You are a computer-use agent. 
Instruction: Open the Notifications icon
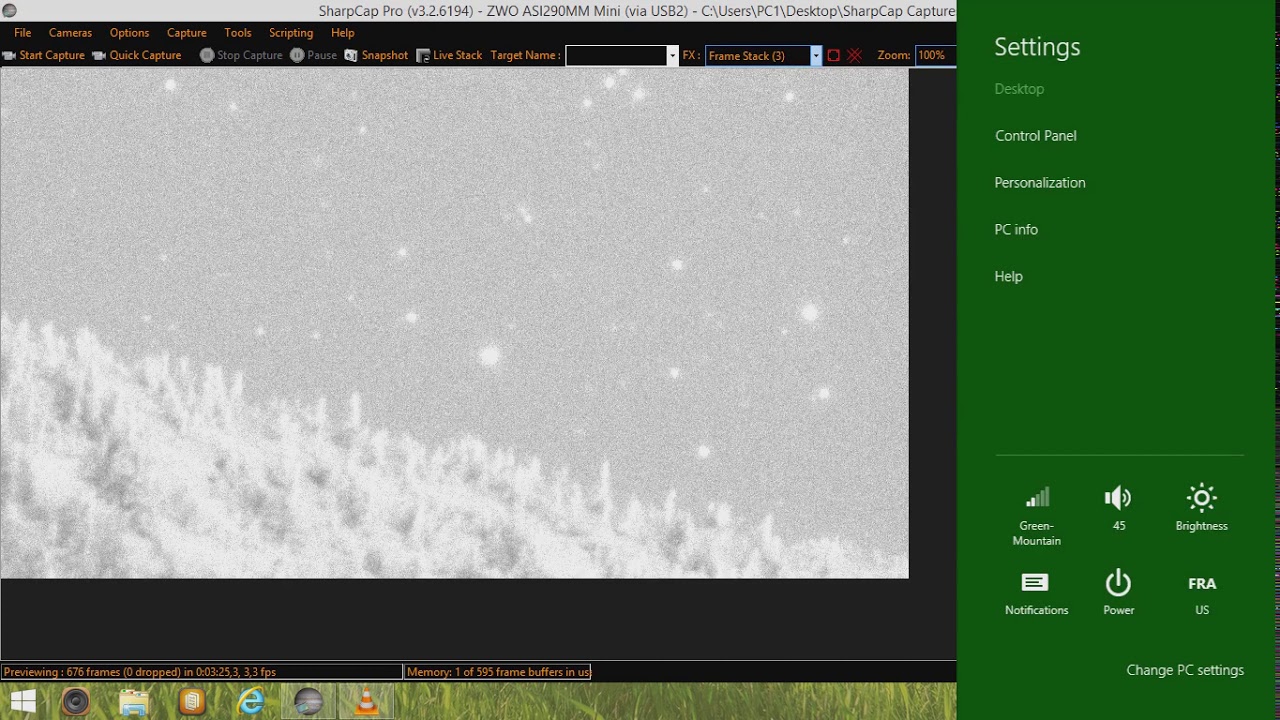point(1037,593)
